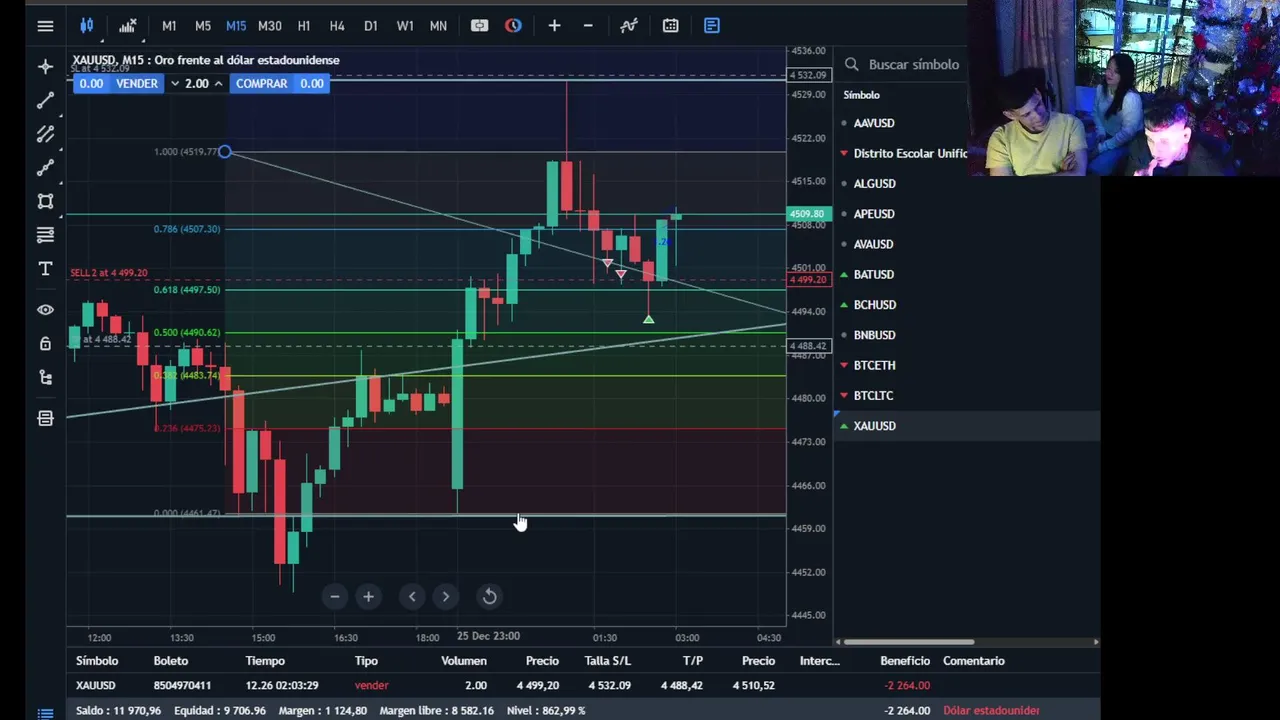Toggle visibility of drawn objects eye icon

coord(45,310)
